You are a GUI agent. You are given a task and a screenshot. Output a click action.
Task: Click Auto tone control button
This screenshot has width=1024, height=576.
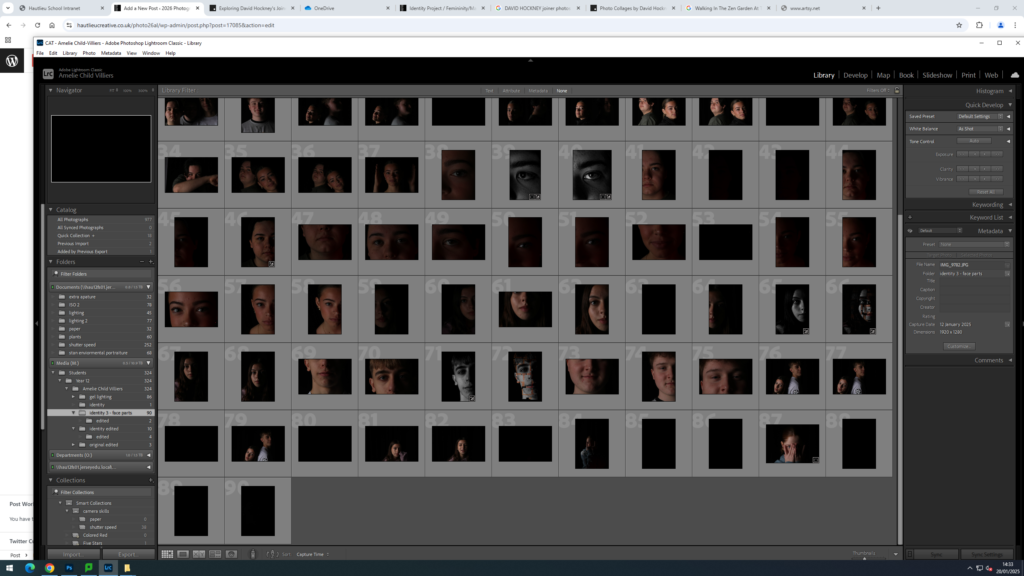point(974,141)
